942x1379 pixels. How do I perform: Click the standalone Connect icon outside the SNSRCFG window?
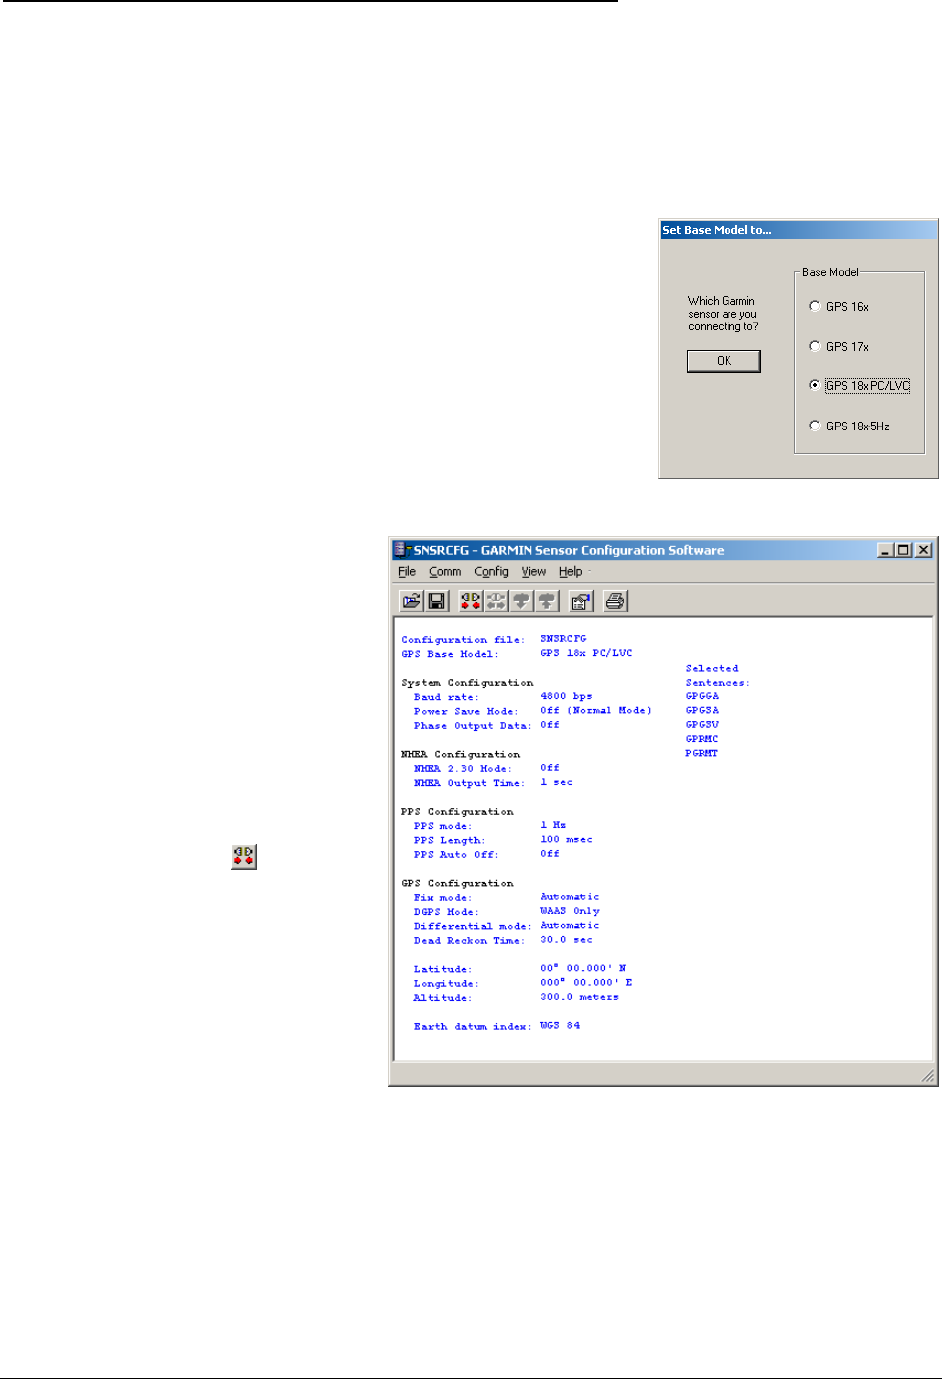click(x=244, y=856)
